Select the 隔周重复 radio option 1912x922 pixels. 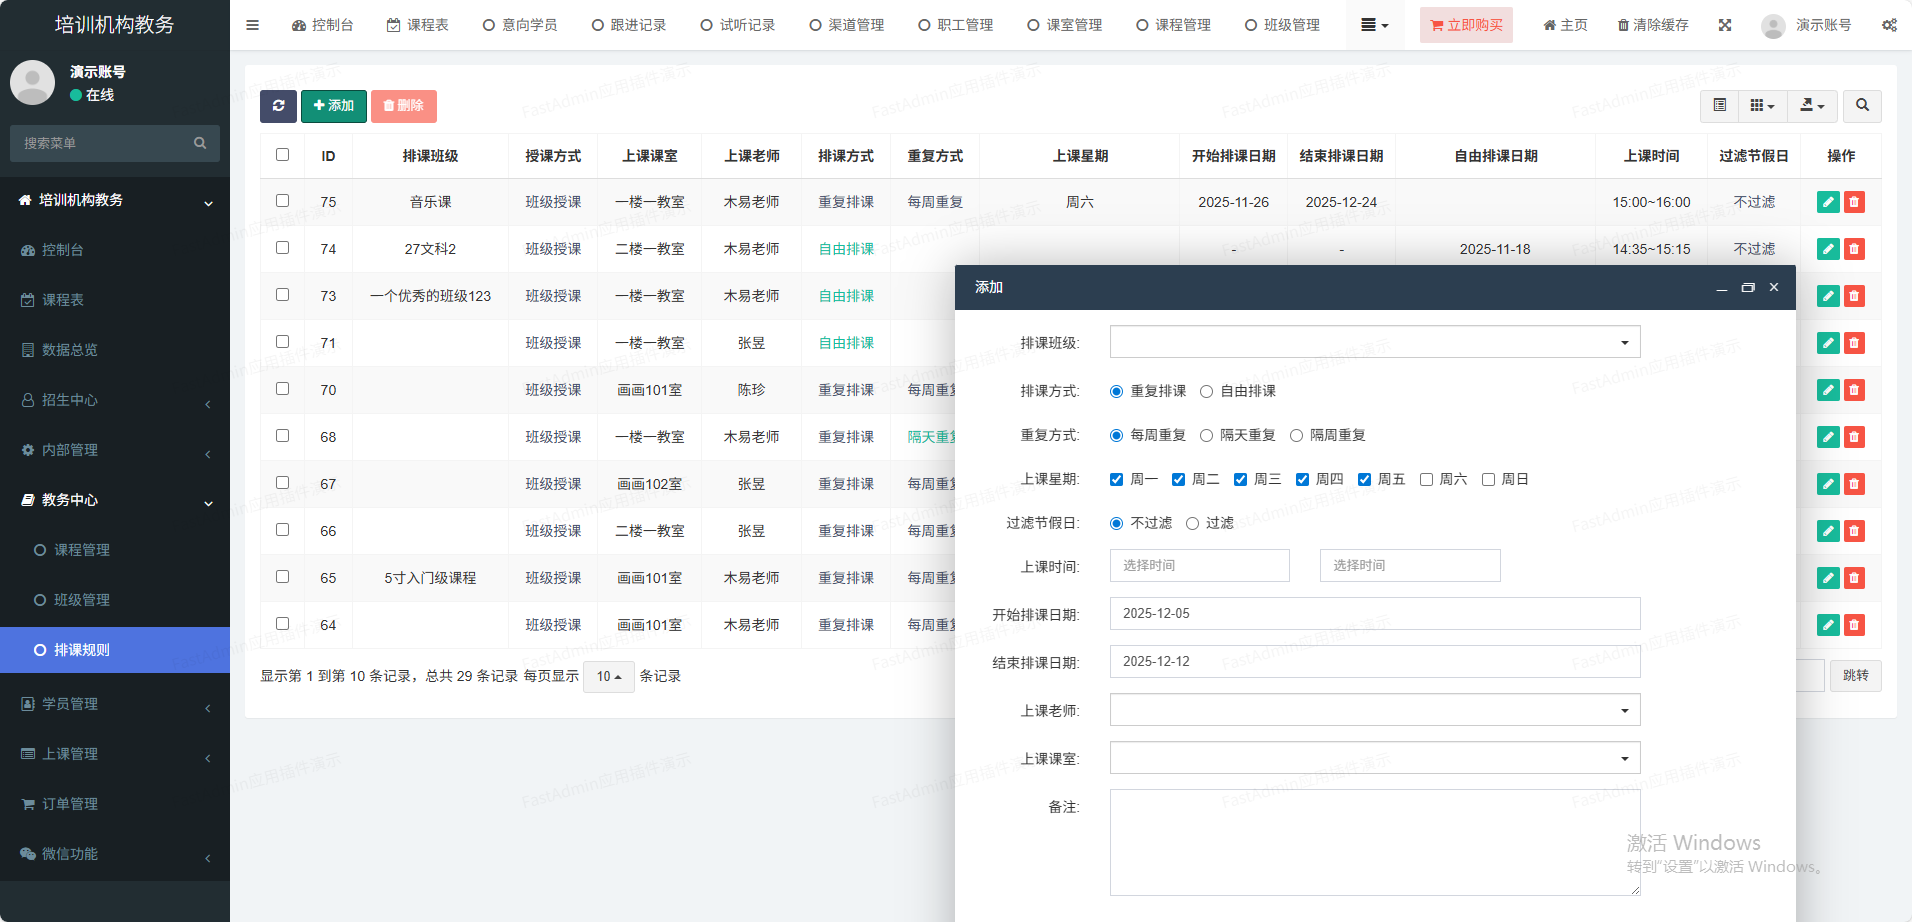tap(1297, 436)
